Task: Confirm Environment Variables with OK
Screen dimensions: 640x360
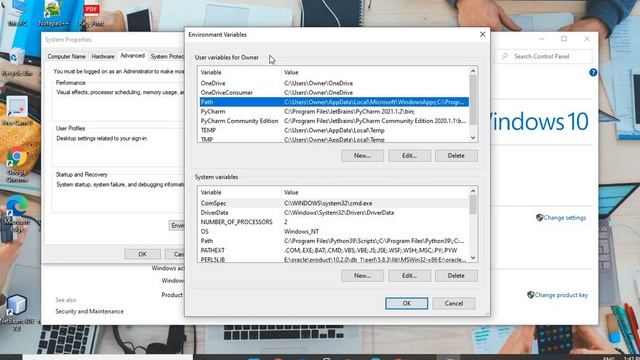Action: tap(407, 303)
